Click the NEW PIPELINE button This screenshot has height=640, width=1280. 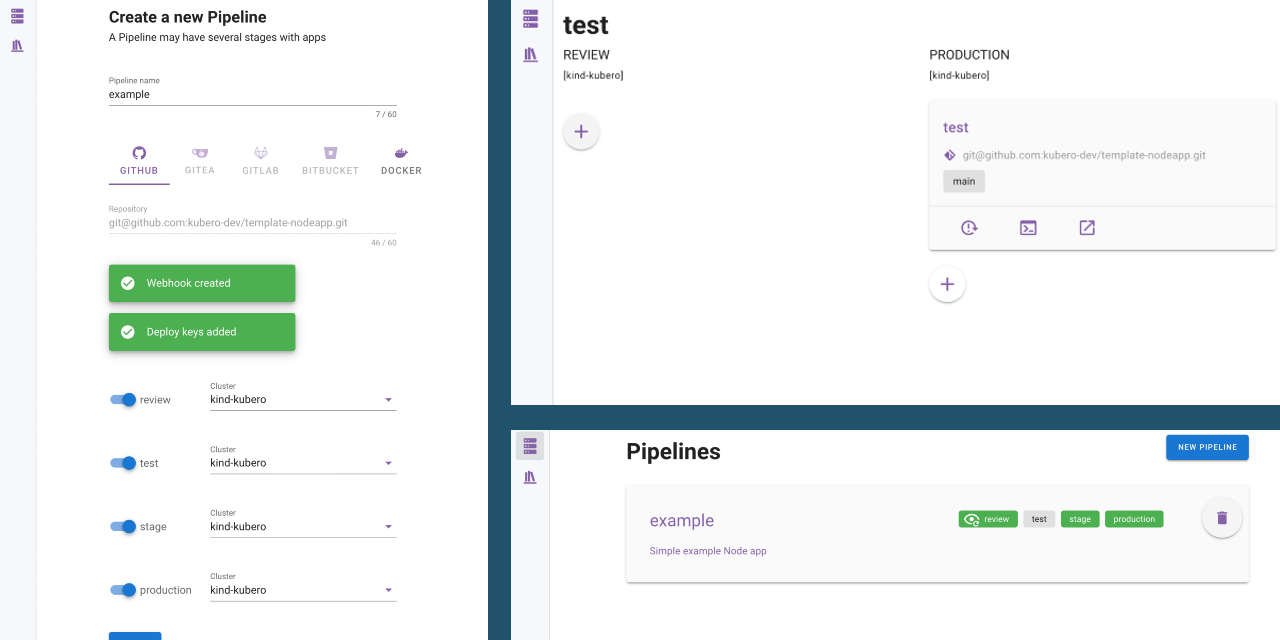coord(1207,447)
